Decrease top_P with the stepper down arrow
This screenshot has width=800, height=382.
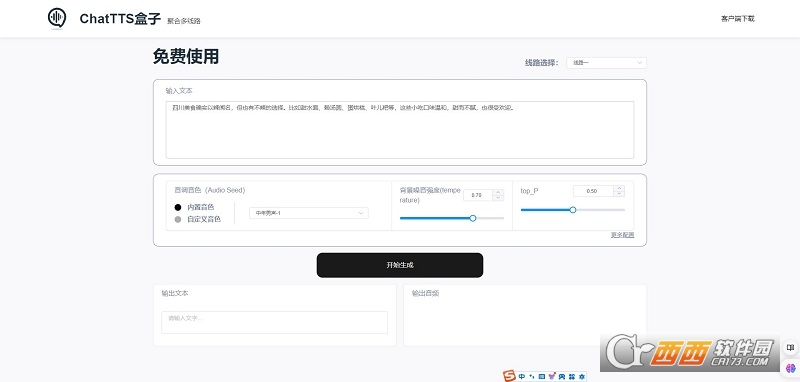click(x=619, y=194)
